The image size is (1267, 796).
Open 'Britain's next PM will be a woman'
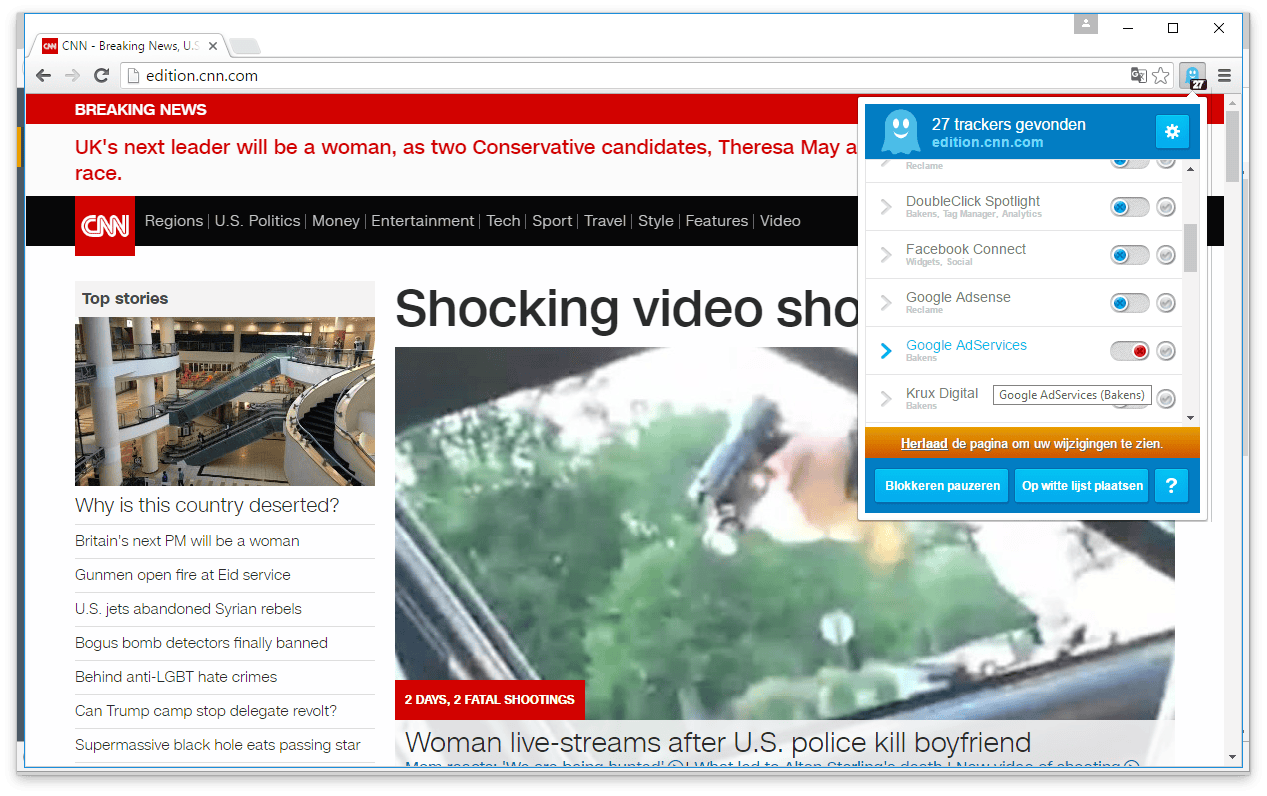point(187,541)
